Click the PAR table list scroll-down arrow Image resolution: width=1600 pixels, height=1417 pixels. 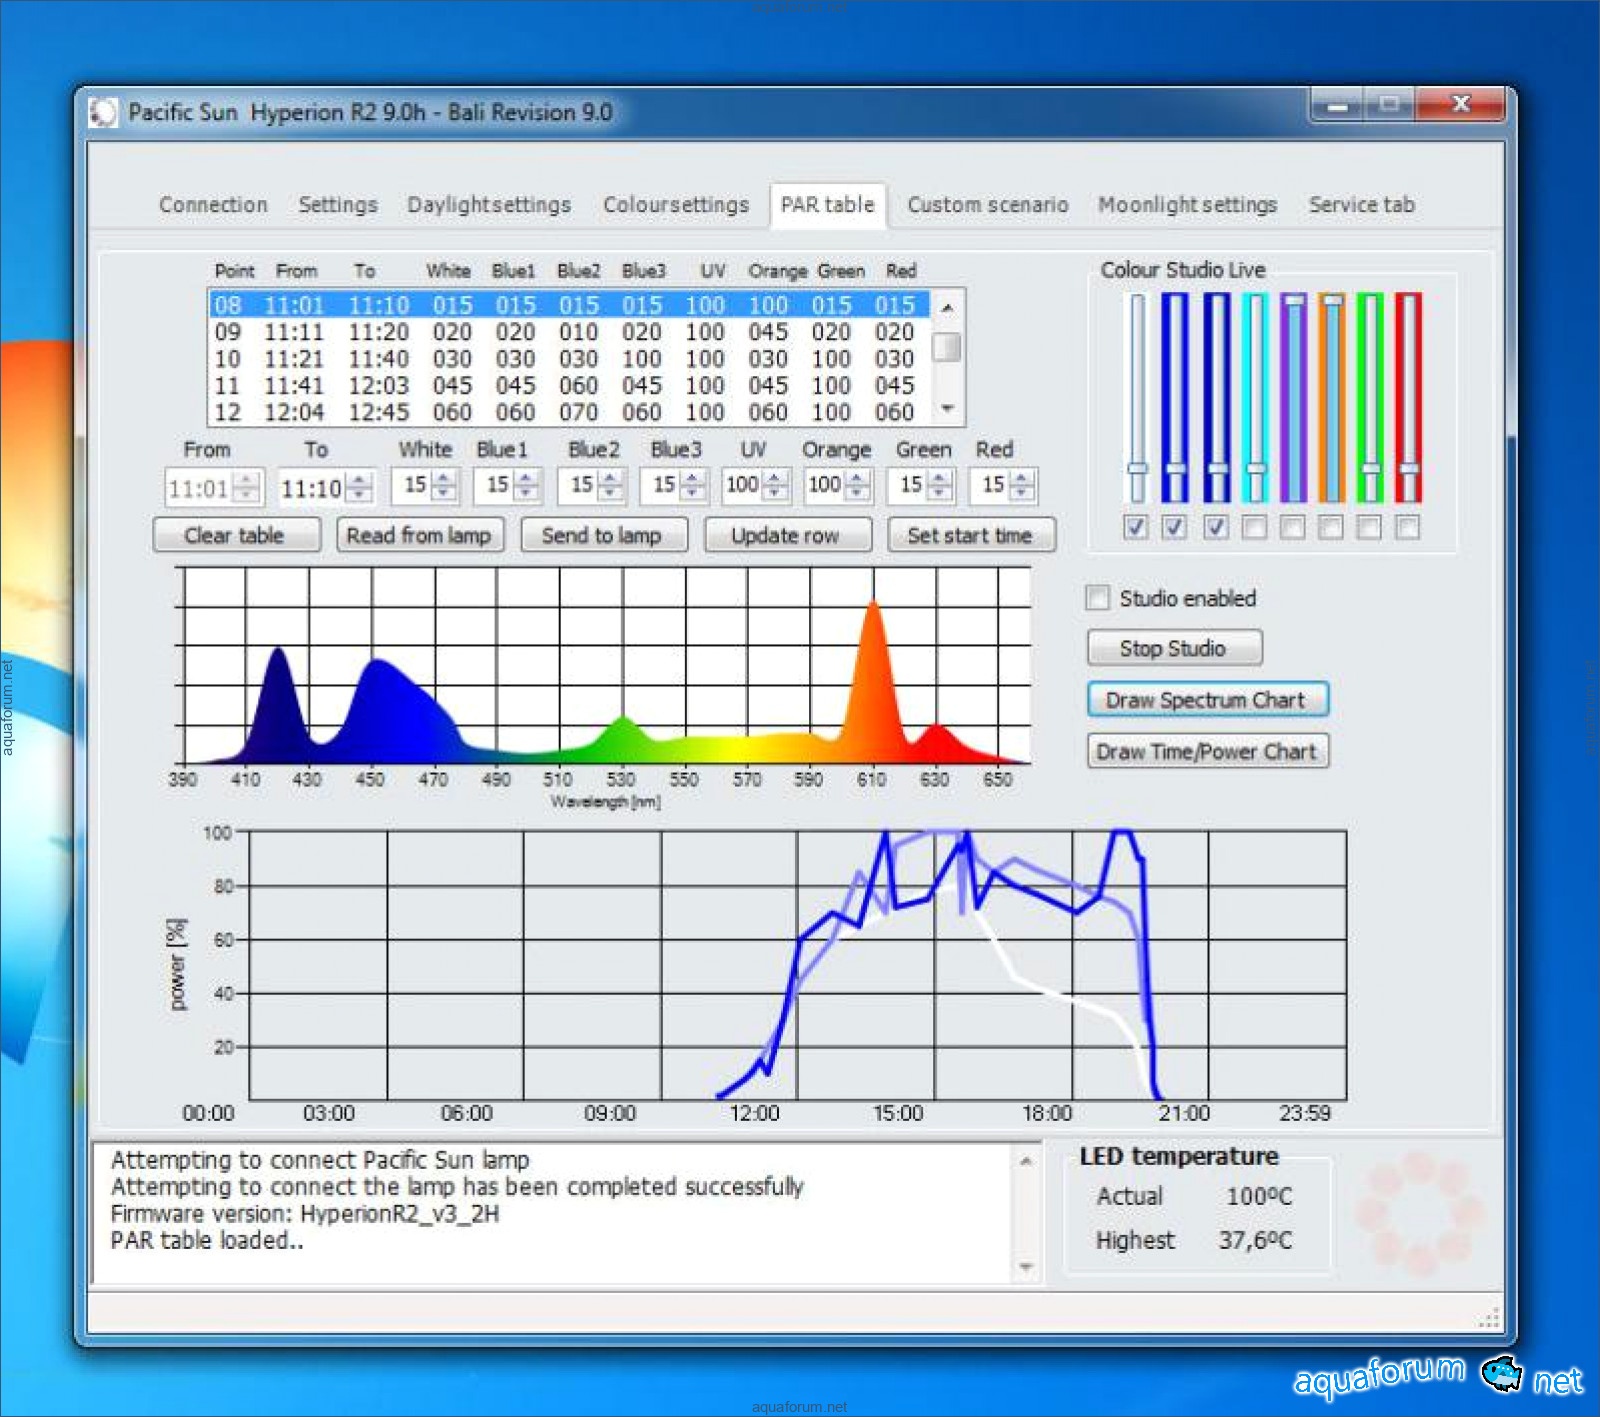tap(946, 409)
